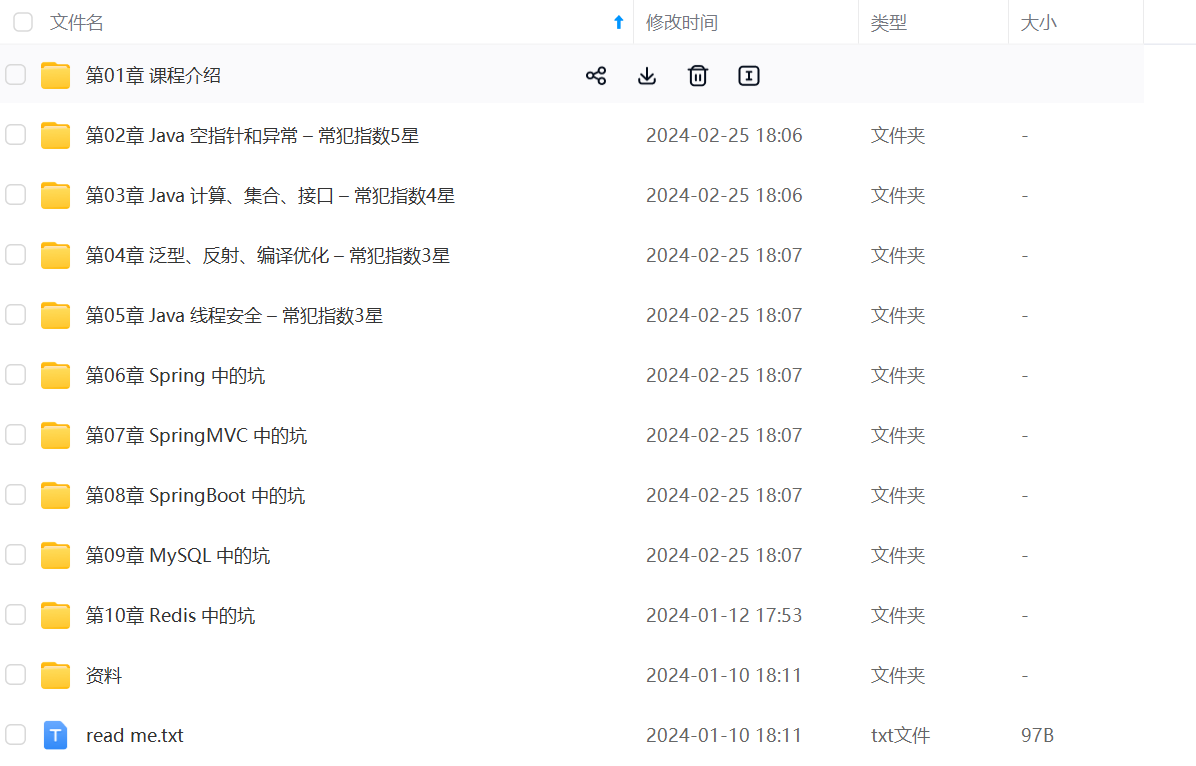
Task: Open folder icon for 第08章 SpringBoot 中的坑
Action: [56, 495]
